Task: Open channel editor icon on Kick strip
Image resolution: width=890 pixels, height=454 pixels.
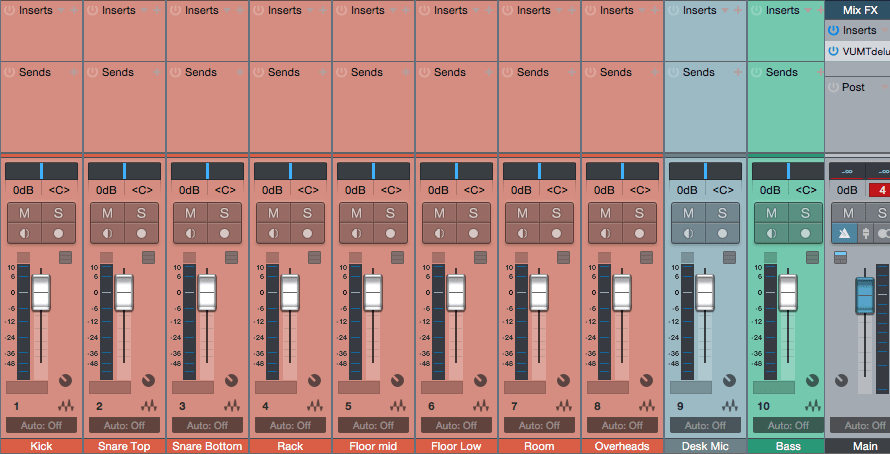Action: [65, 258]
